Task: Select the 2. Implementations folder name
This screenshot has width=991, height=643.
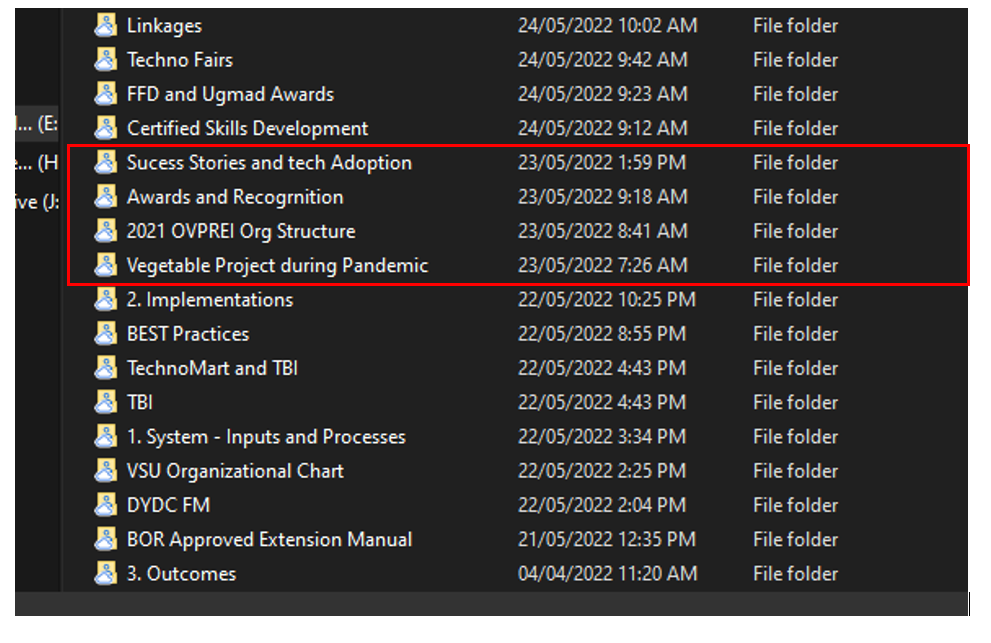Action: tap(209, 300)
